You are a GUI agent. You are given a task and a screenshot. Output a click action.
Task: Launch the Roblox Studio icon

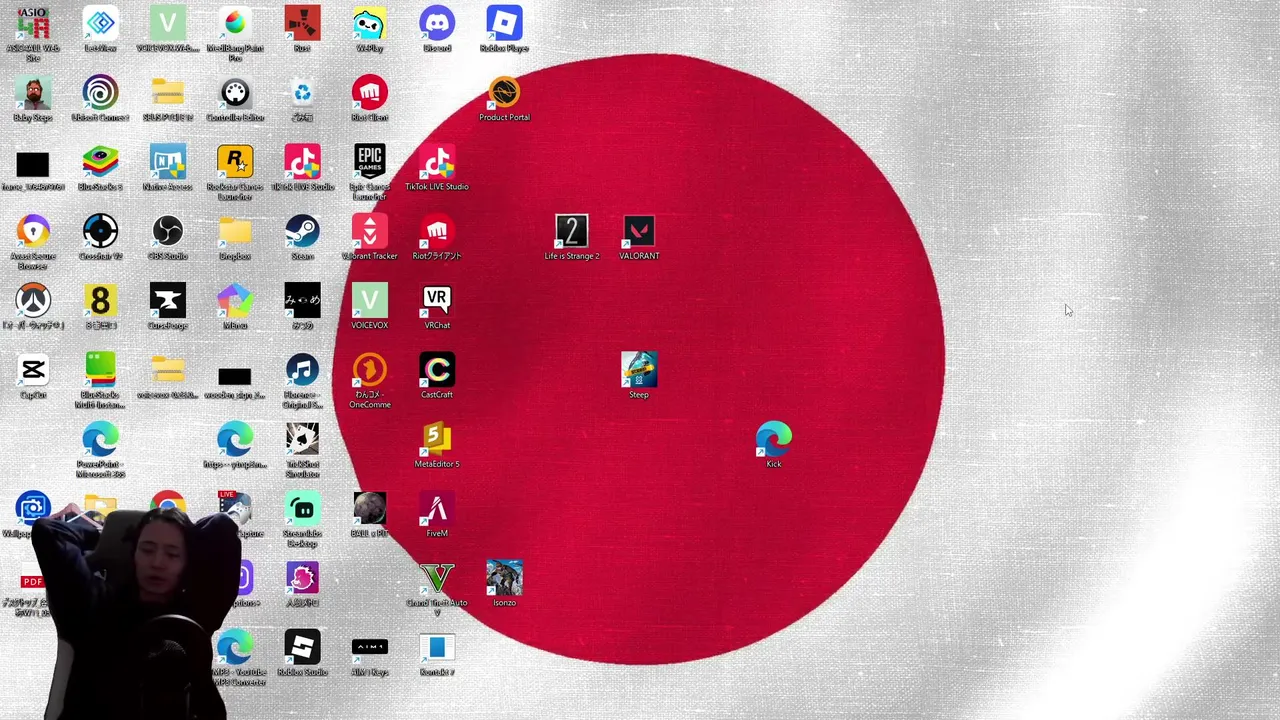302,648
